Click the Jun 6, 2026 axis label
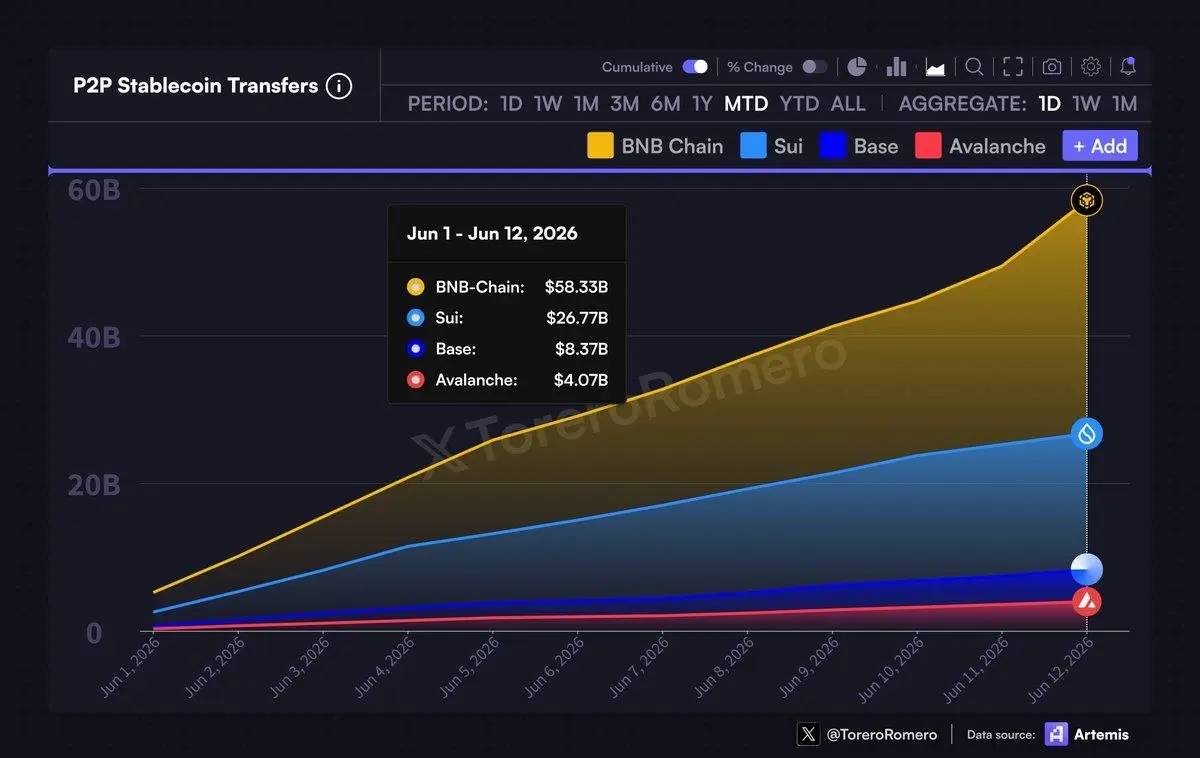The width and height of the screenshot is (1200, 758). pos(553,668)
